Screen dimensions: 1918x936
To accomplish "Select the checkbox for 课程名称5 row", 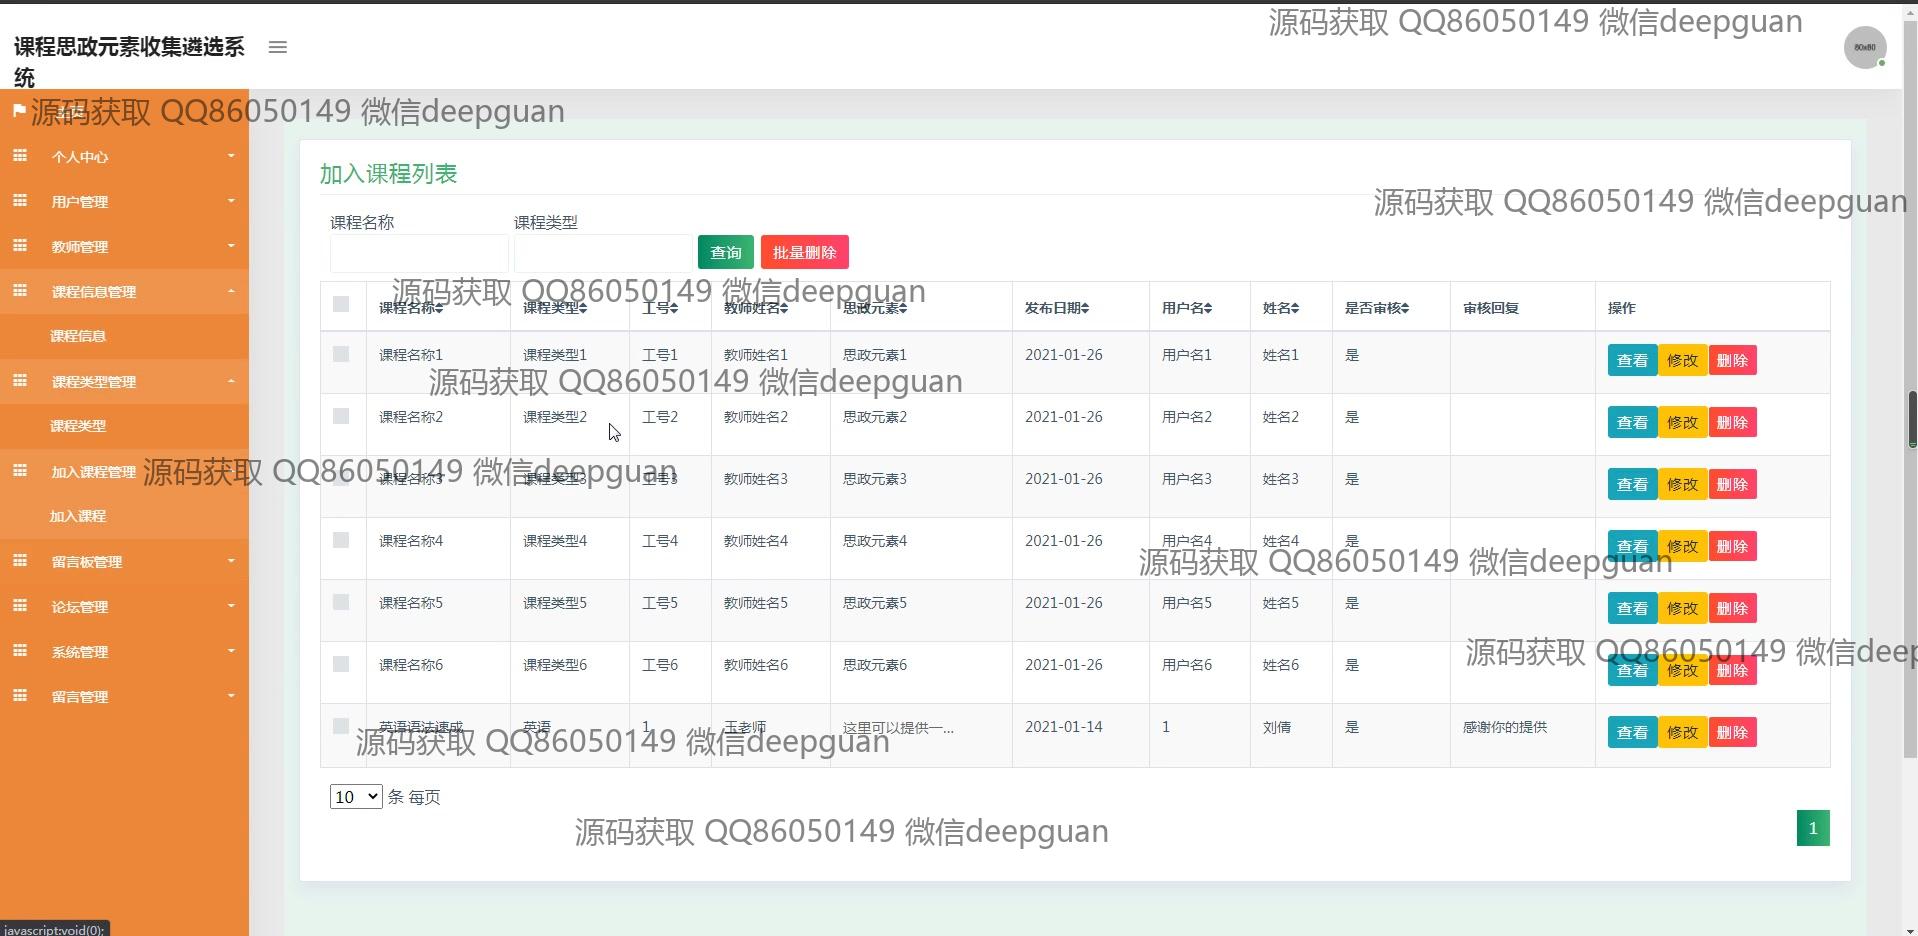I will [x=341, y=602].
